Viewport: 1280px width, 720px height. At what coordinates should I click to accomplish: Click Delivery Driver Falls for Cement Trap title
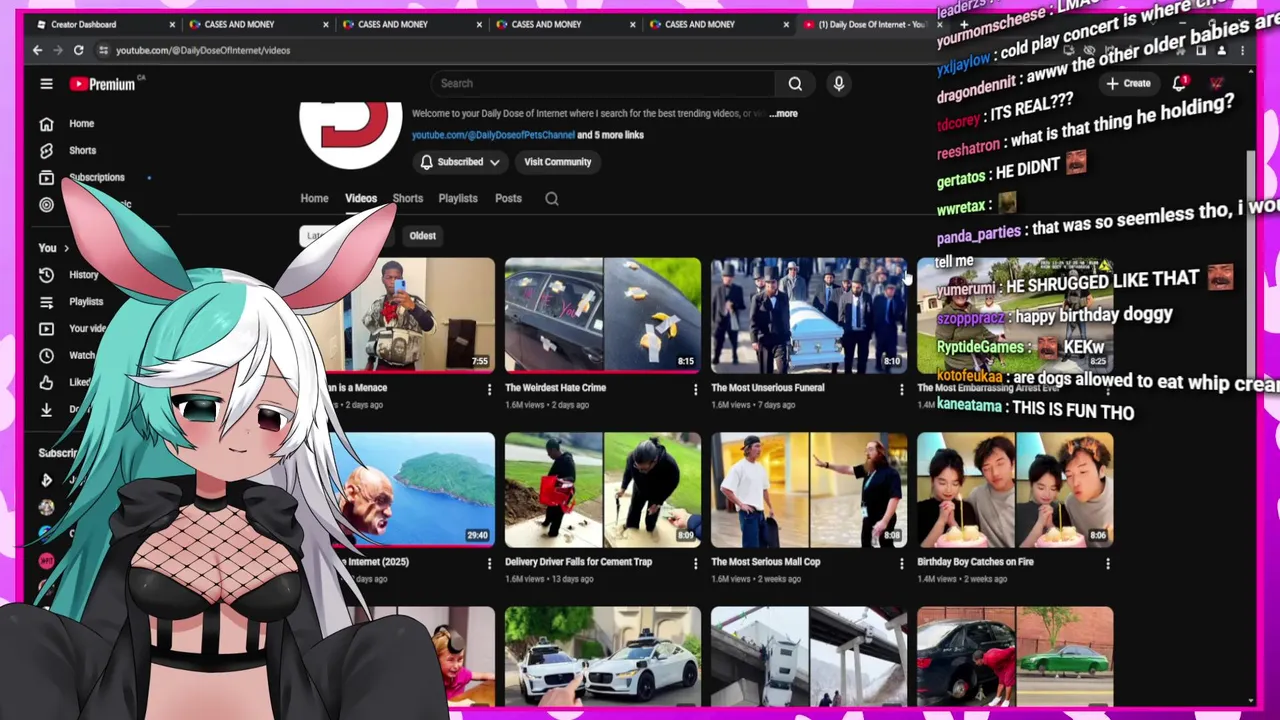click(579, 562)
